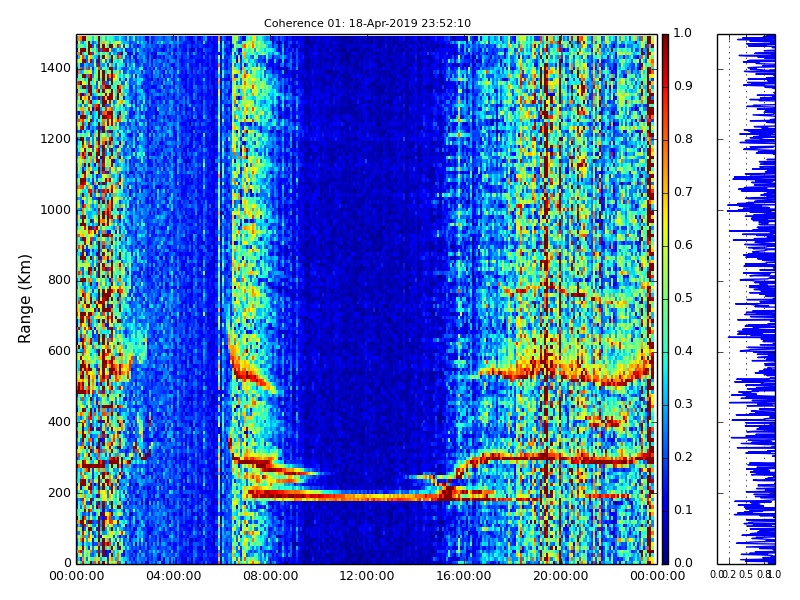Click the 800 range tick label
Image resolution: width=800 pixels, height=600 pixels.
coord(59,280)
